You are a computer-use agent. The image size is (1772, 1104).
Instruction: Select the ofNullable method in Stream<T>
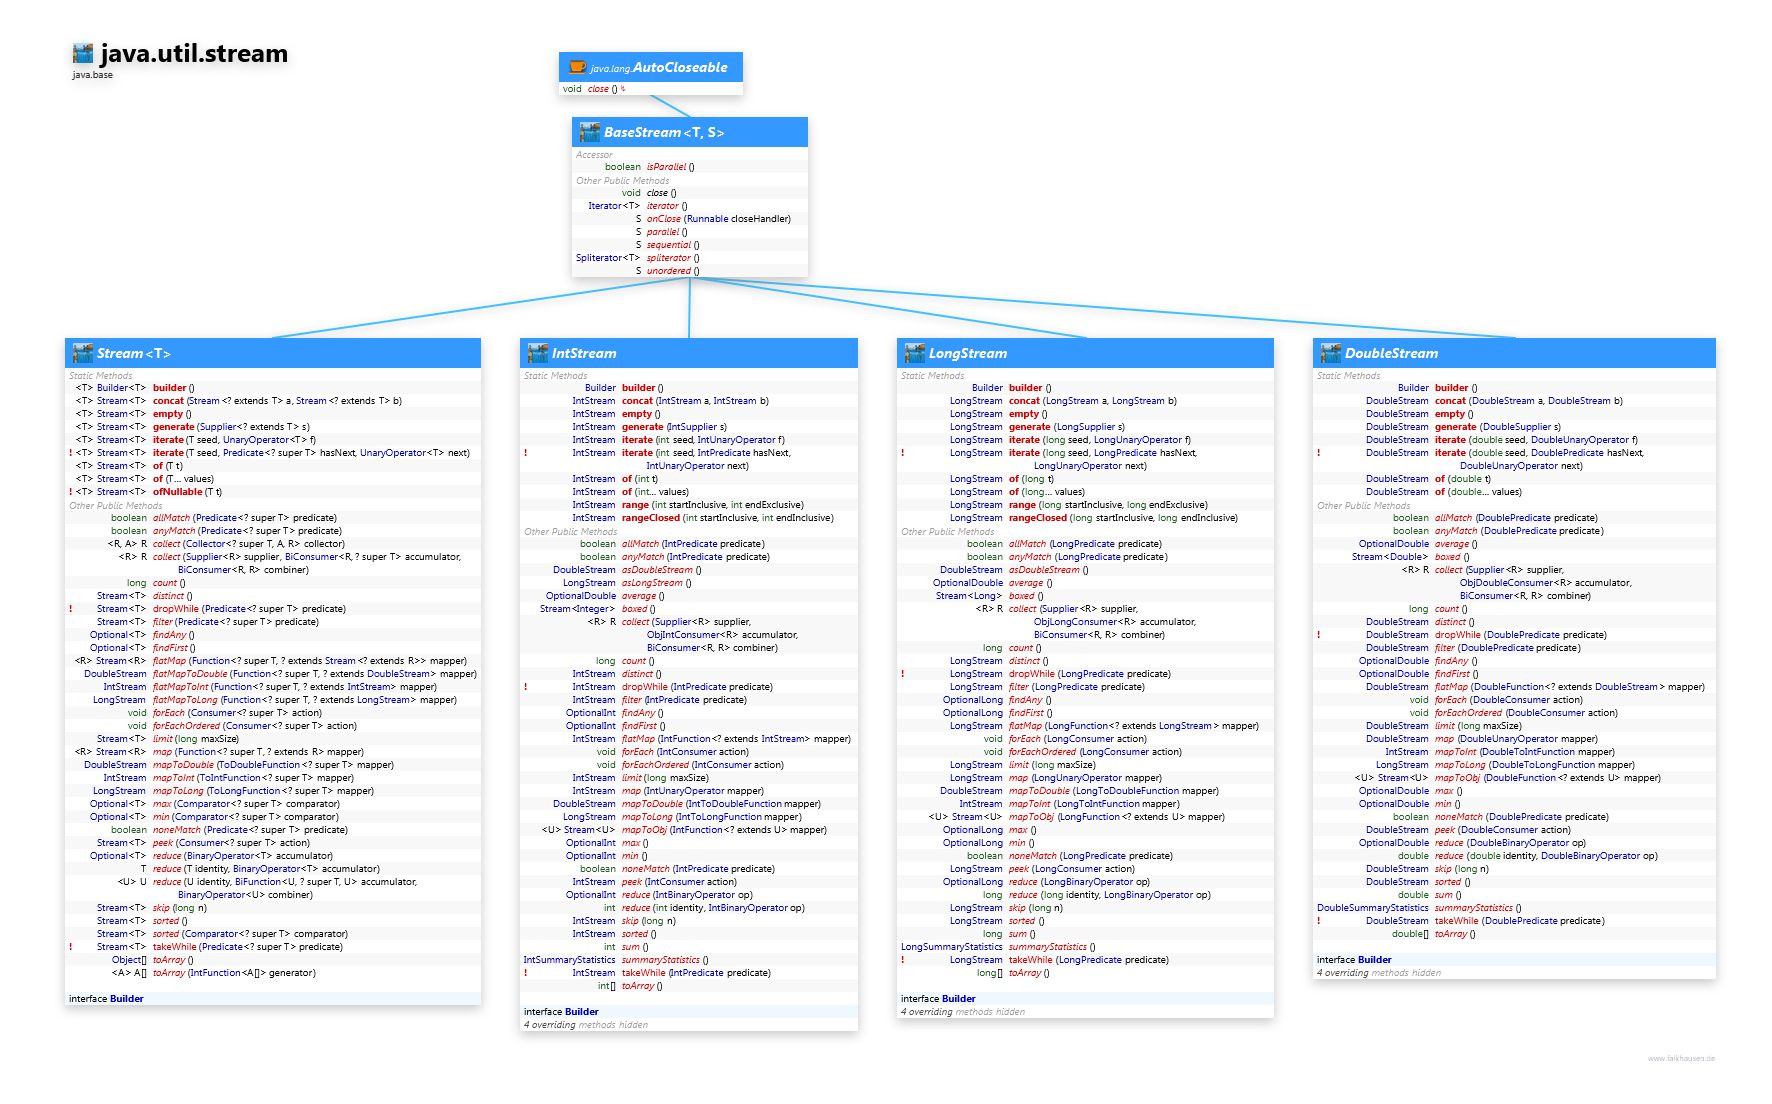(x=177, y=492)
